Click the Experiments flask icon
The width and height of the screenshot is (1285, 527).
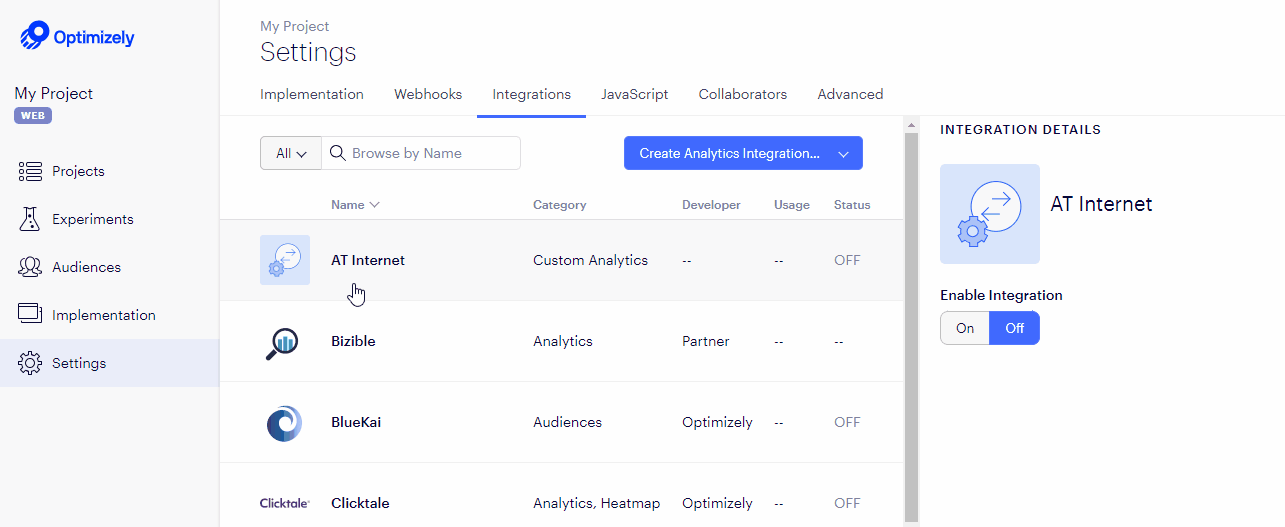(x=30, y=219)
